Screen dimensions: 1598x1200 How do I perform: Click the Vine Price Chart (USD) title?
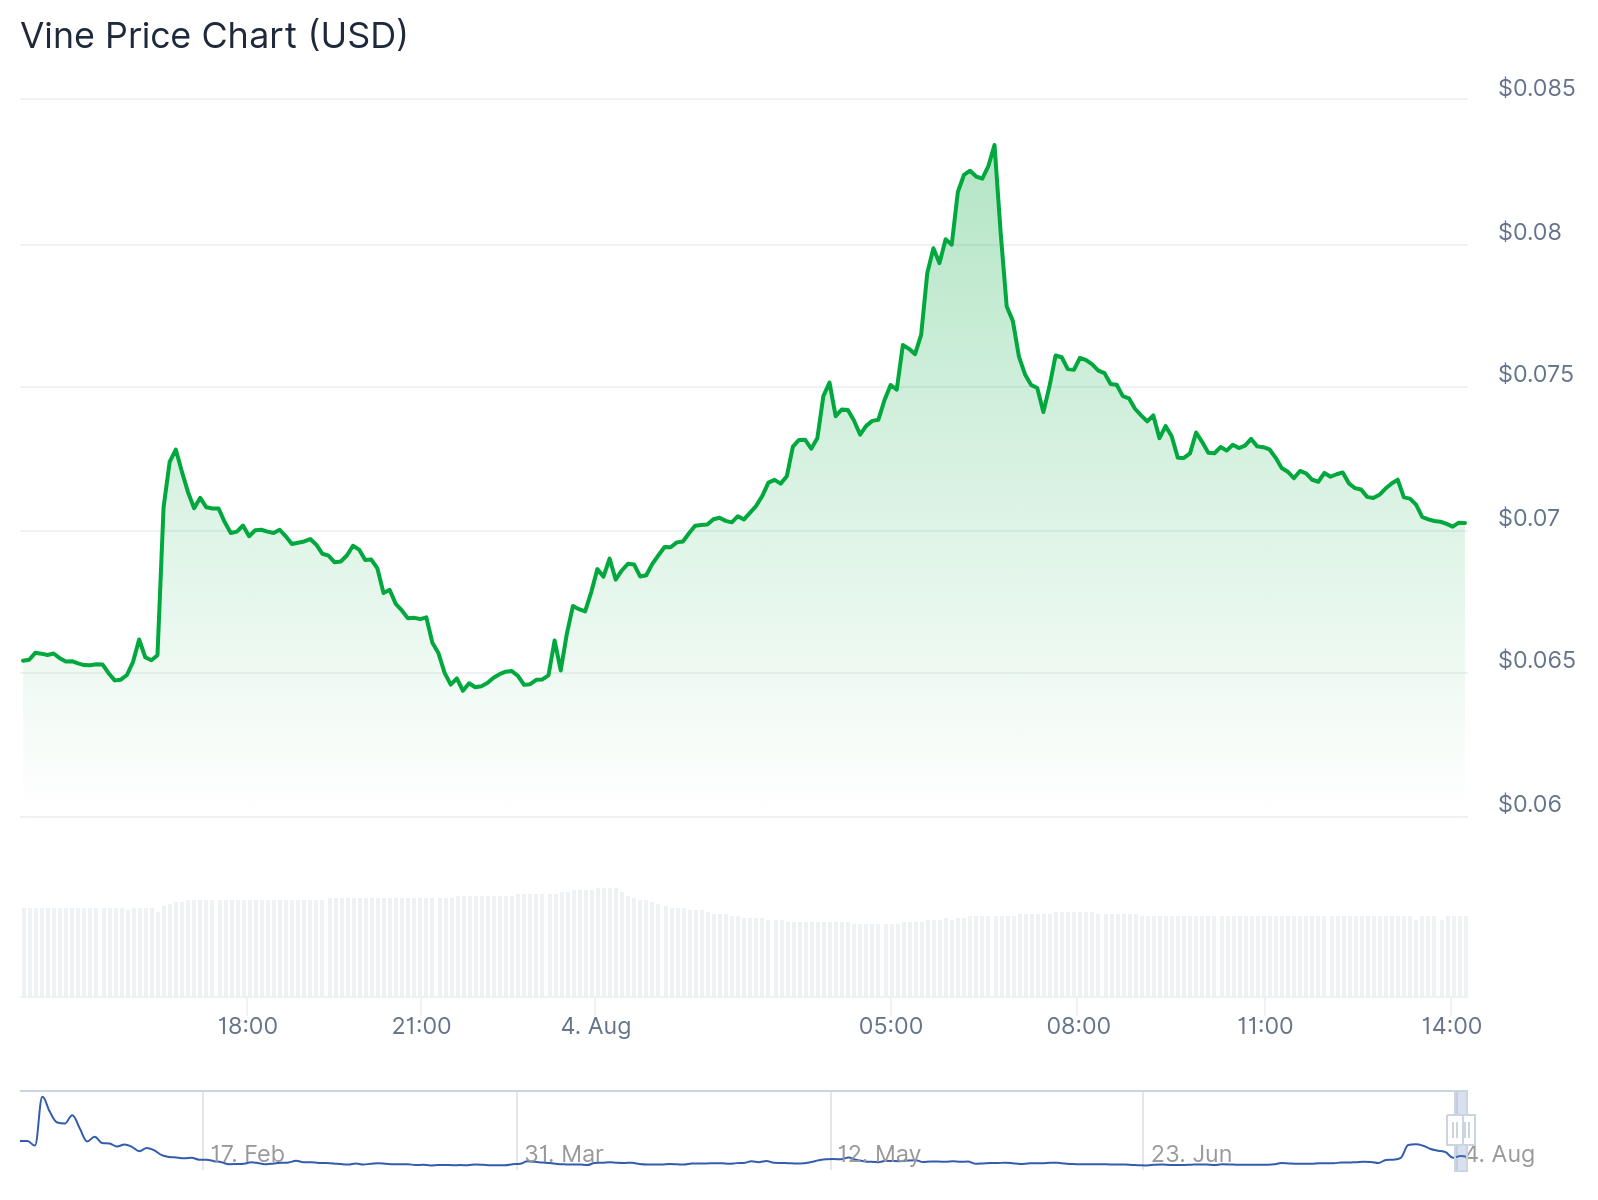tap(214, 36)
